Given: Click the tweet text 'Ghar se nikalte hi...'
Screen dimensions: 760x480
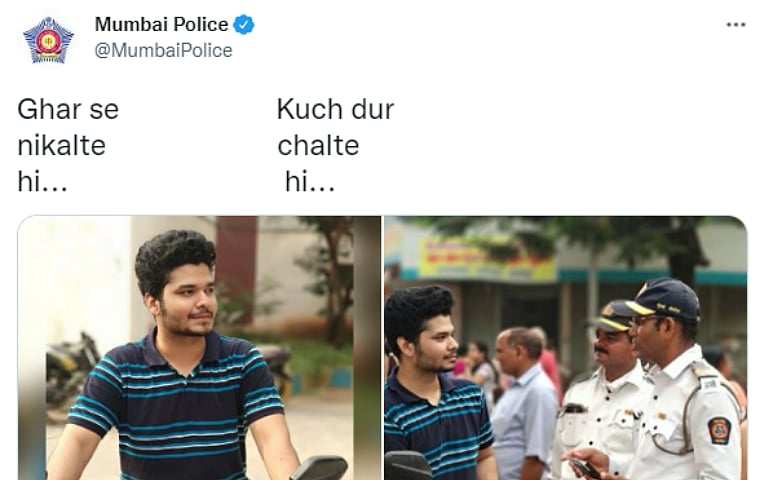Looking at the screenshot, I should (68, 145).
